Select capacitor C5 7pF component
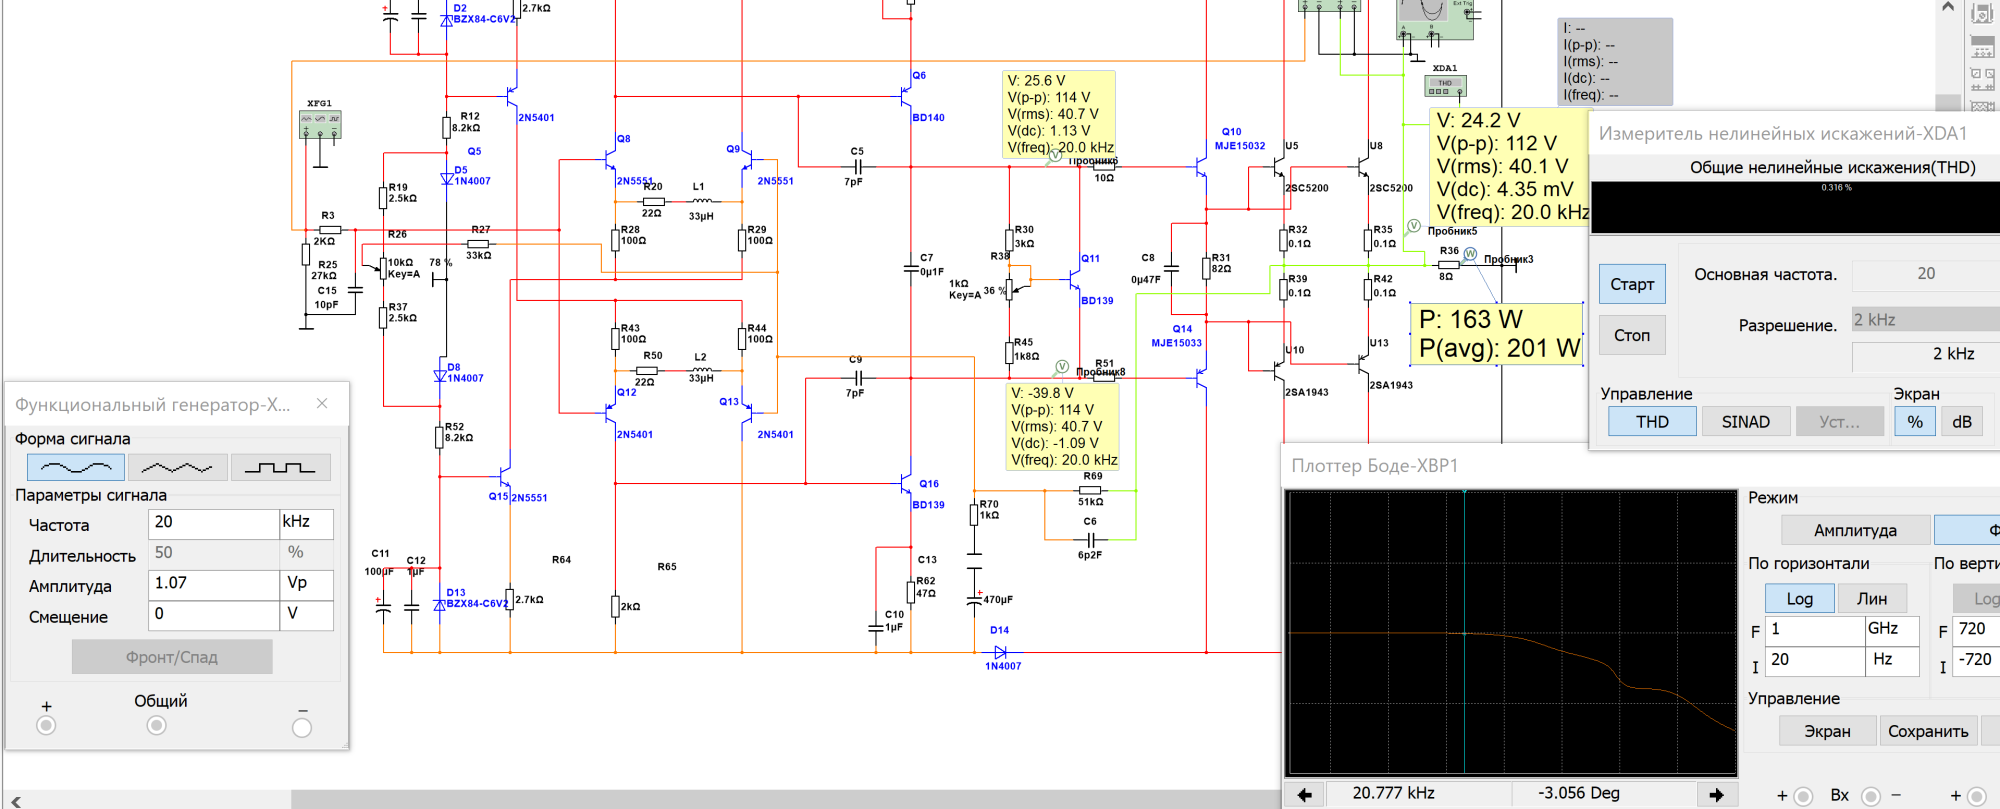This screenshot has height=809, width=2000. (x=858, y=166)
